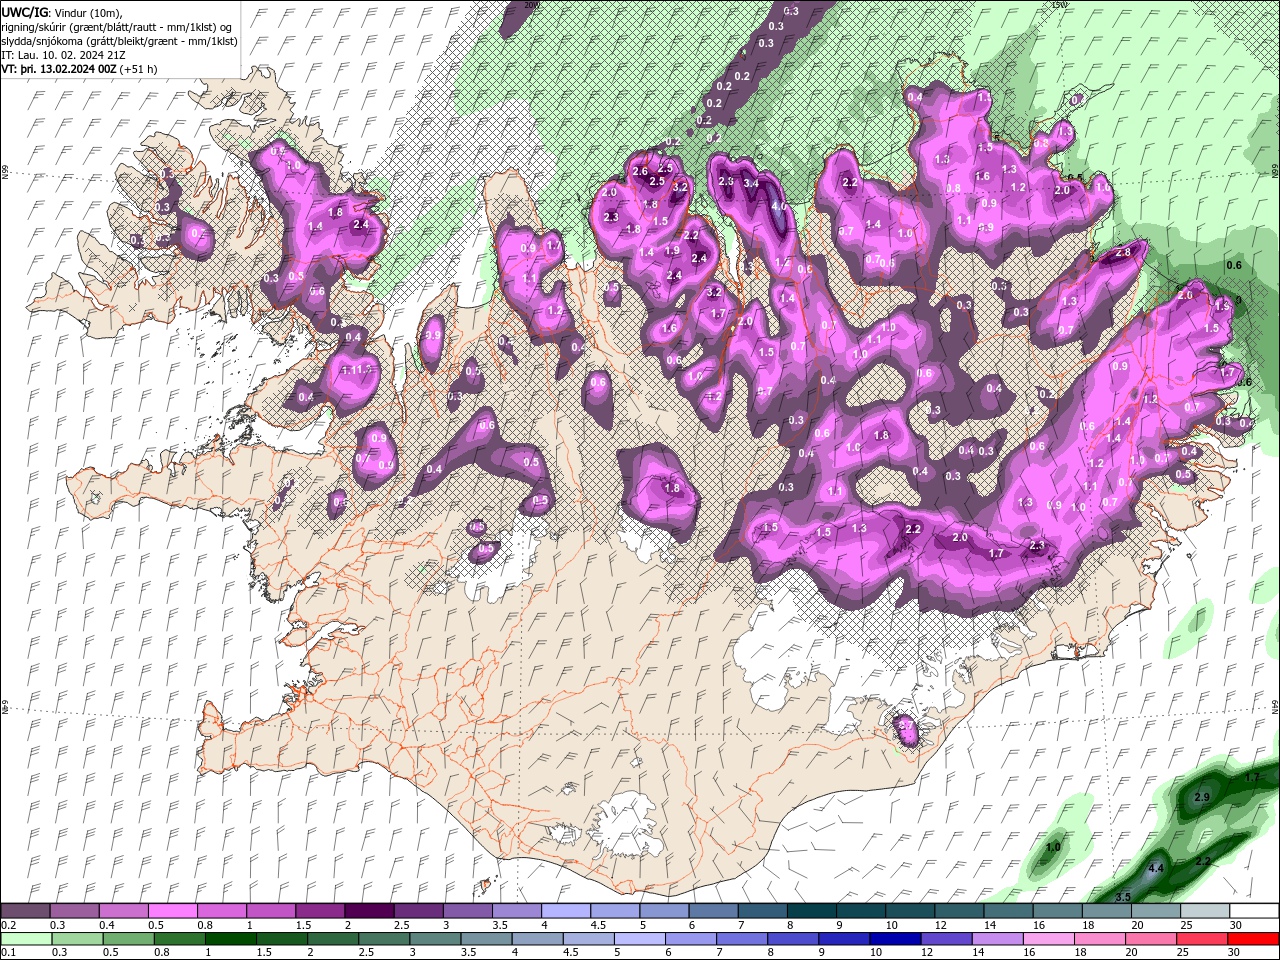Viewport: 1280px width, 960px height.
Task: Click the '16' label in the top legend row
Action: point(1039,925)
